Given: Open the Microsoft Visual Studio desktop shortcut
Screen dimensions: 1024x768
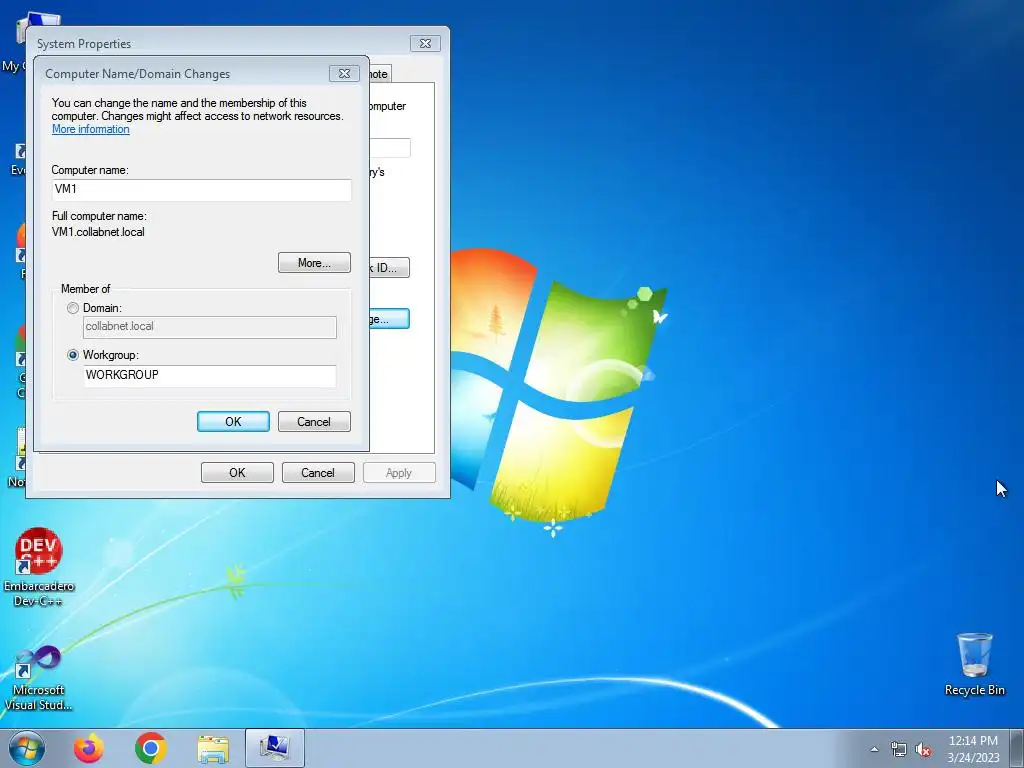Looking at the screenshot, I should click(39, 679).
